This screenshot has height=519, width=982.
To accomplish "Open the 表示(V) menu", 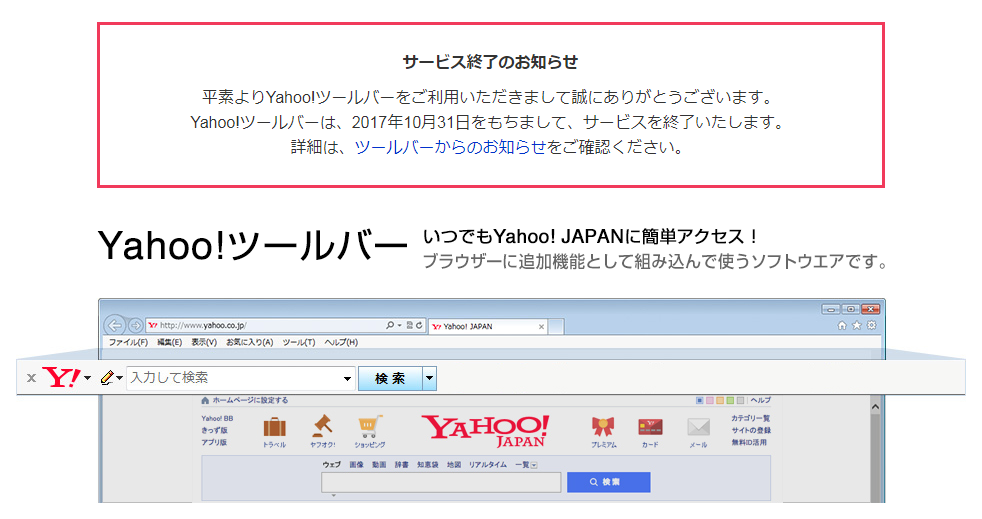I will click(204, 342).
